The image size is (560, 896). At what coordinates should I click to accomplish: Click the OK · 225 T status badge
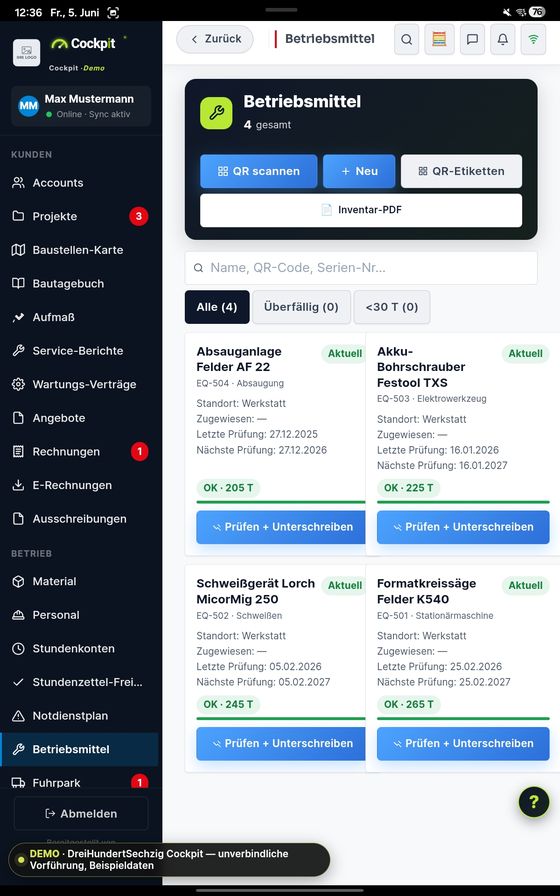point(409,488)
